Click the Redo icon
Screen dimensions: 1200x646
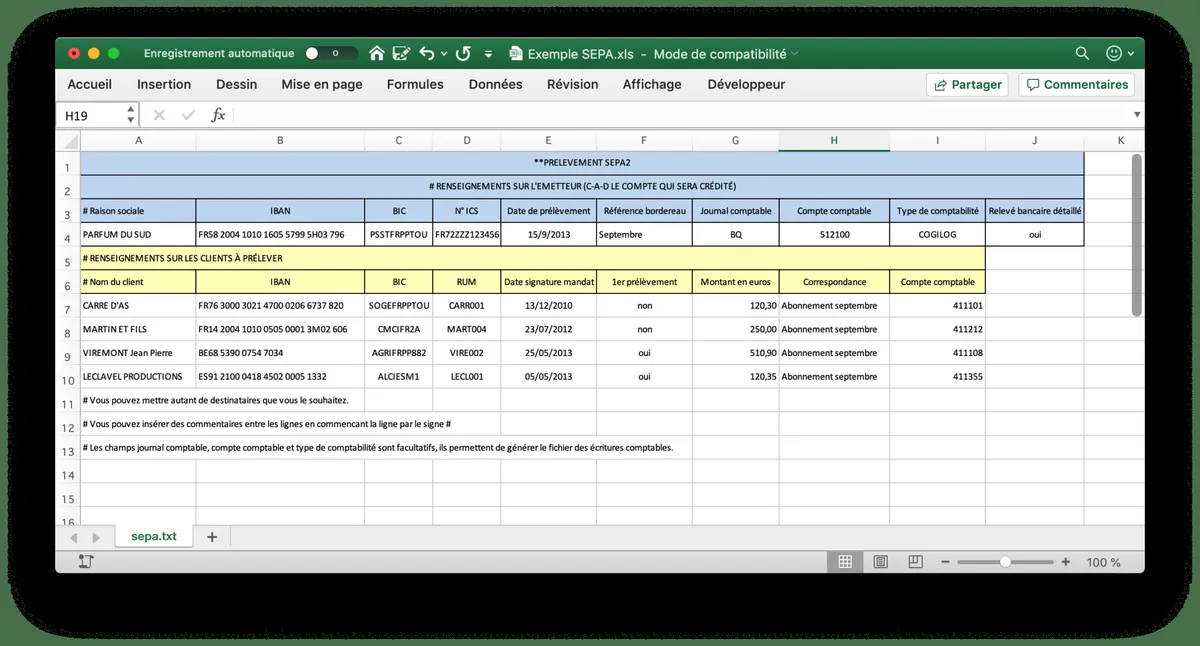[463, 54]
